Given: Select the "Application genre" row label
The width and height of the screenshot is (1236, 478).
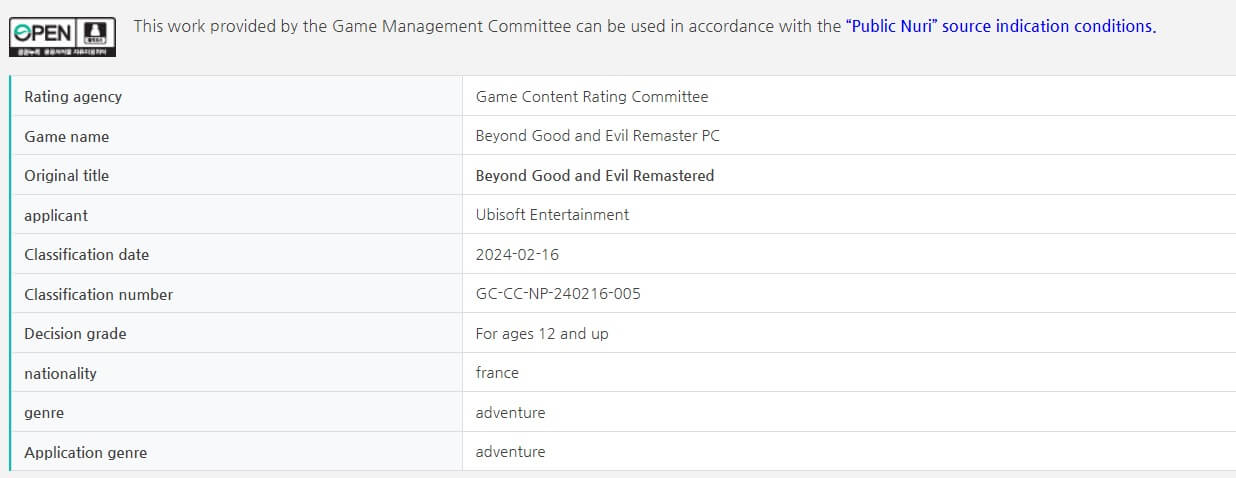Looking at the screenshot, I should tap(86, 453).
